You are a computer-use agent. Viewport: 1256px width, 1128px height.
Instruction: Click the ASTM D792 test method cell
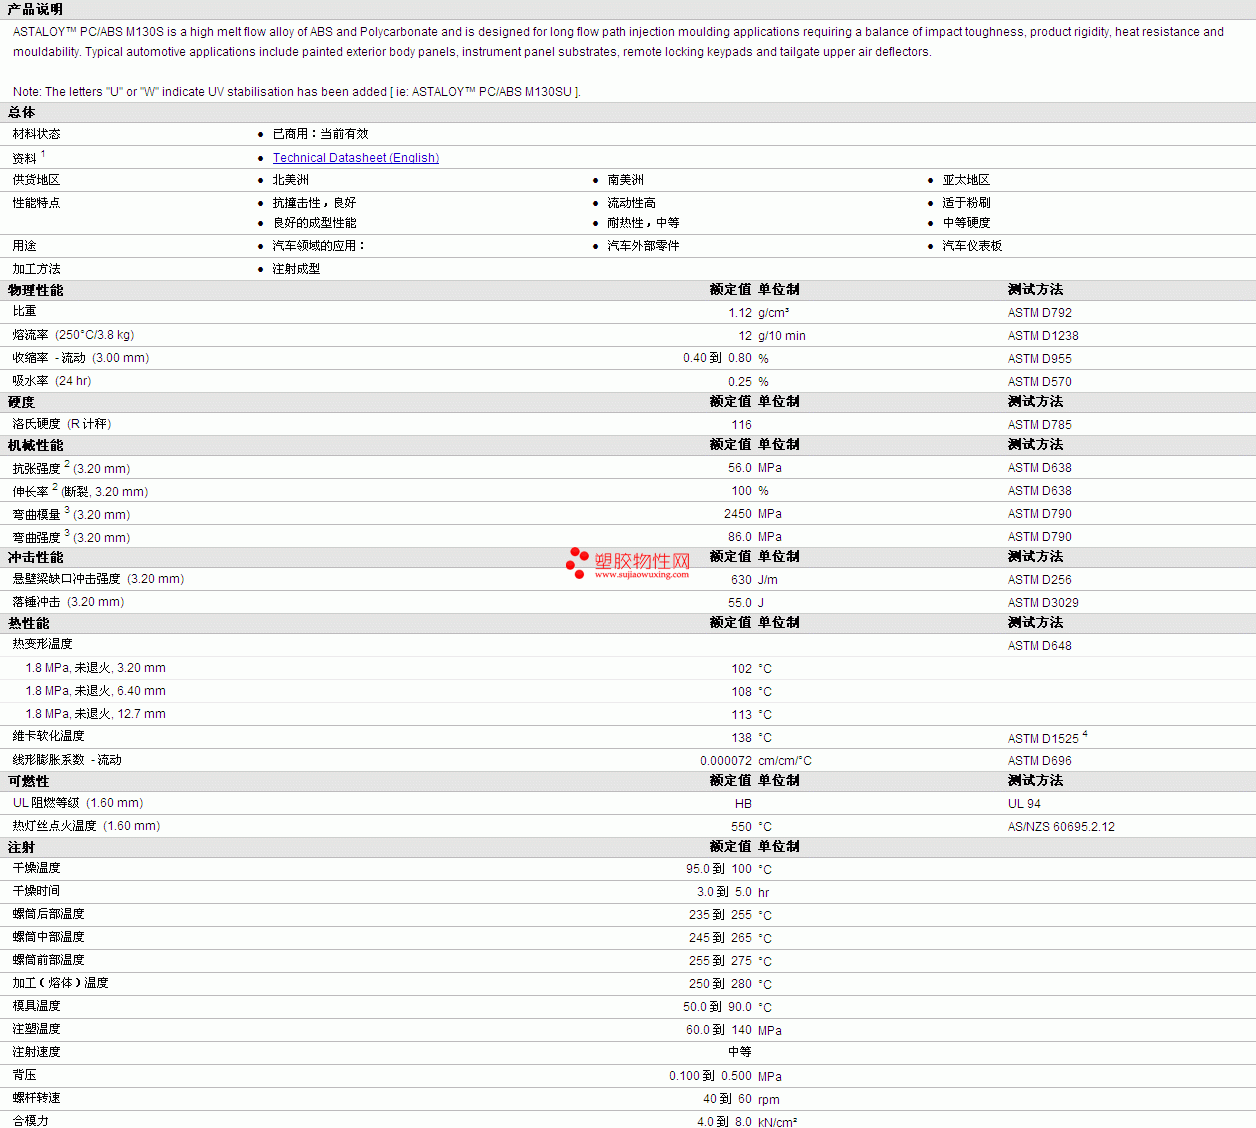pyautogui.click(x=1040, y=313)
